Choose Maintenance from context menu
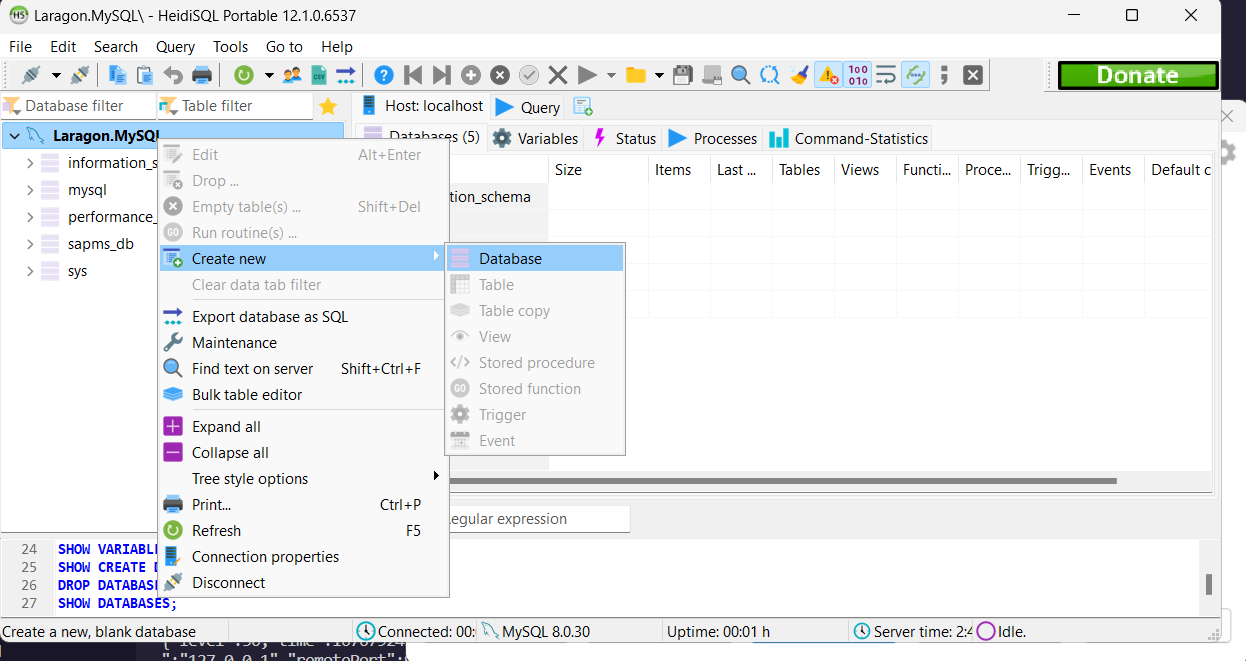 pos(303,343)
